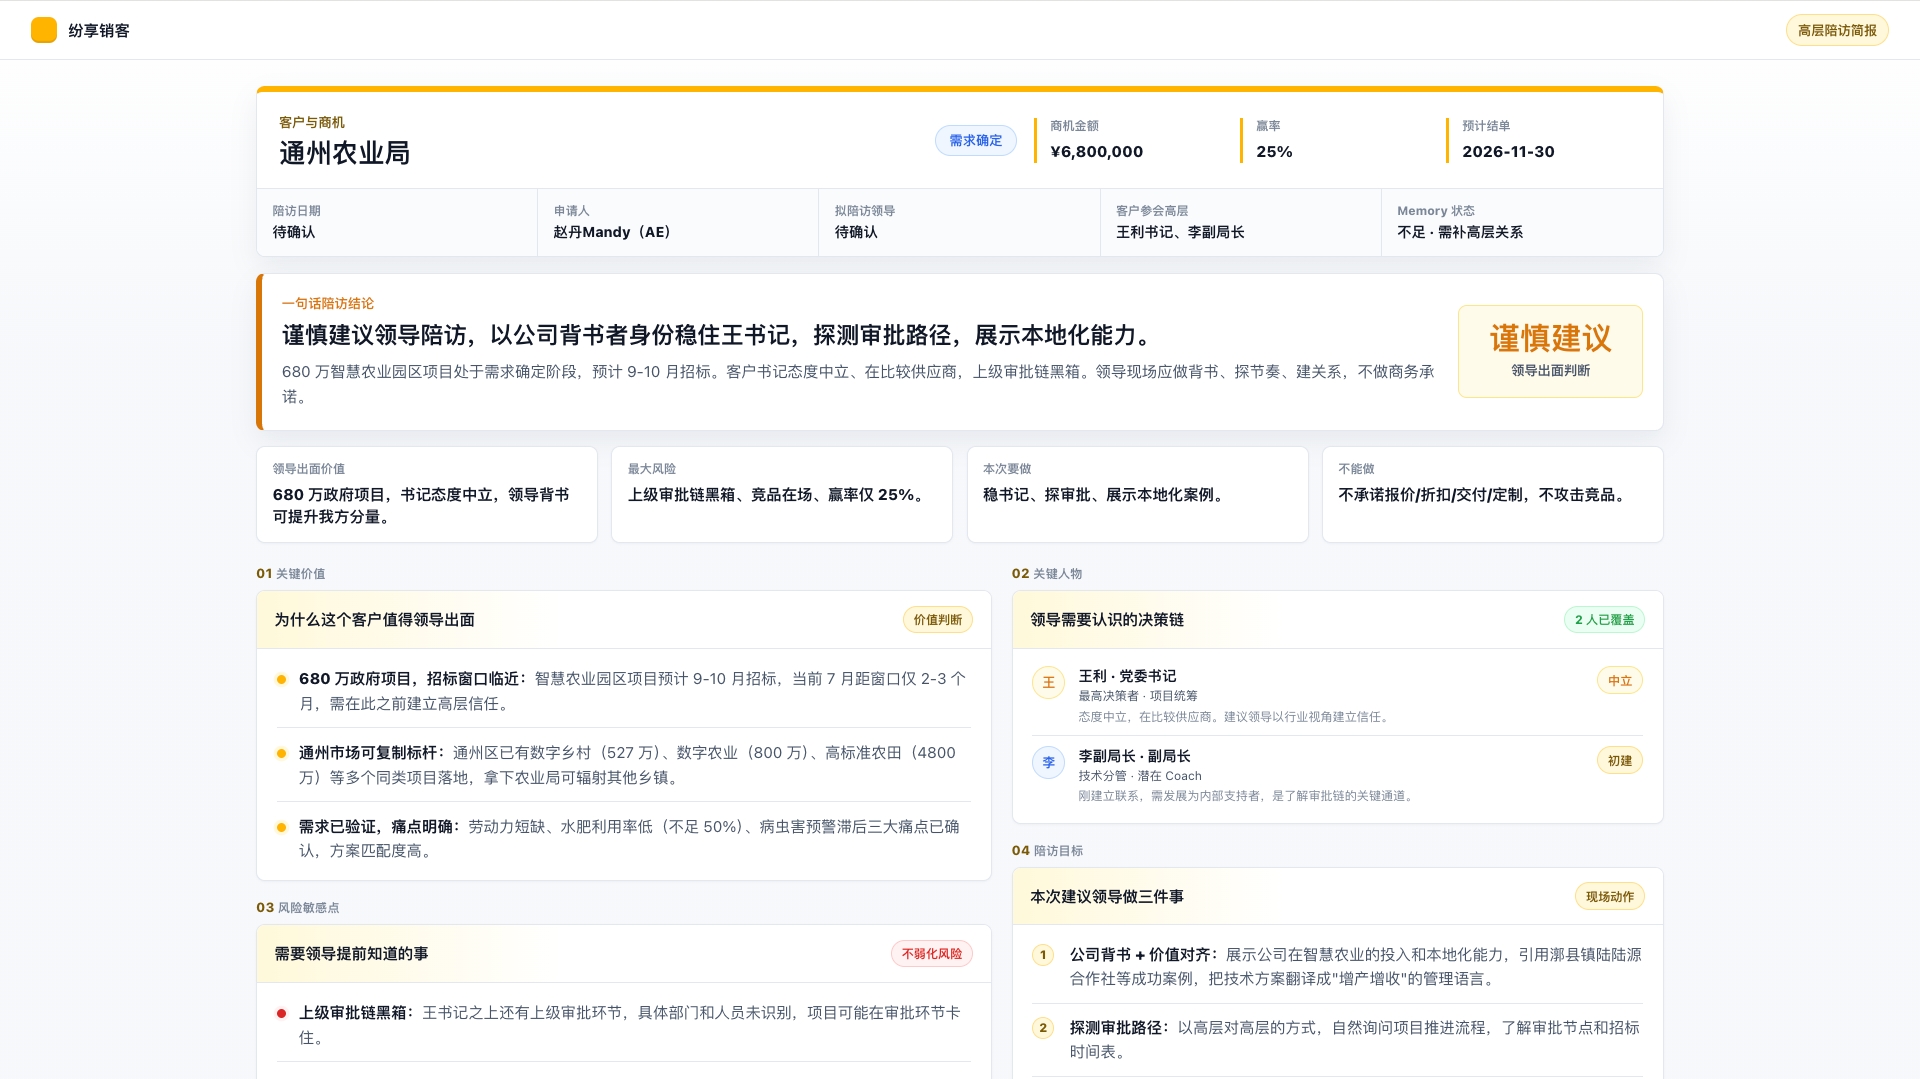The image size is (1920, 1079).
Task: Click the 李 avatar icon
Action: (x=1048, y=763)
